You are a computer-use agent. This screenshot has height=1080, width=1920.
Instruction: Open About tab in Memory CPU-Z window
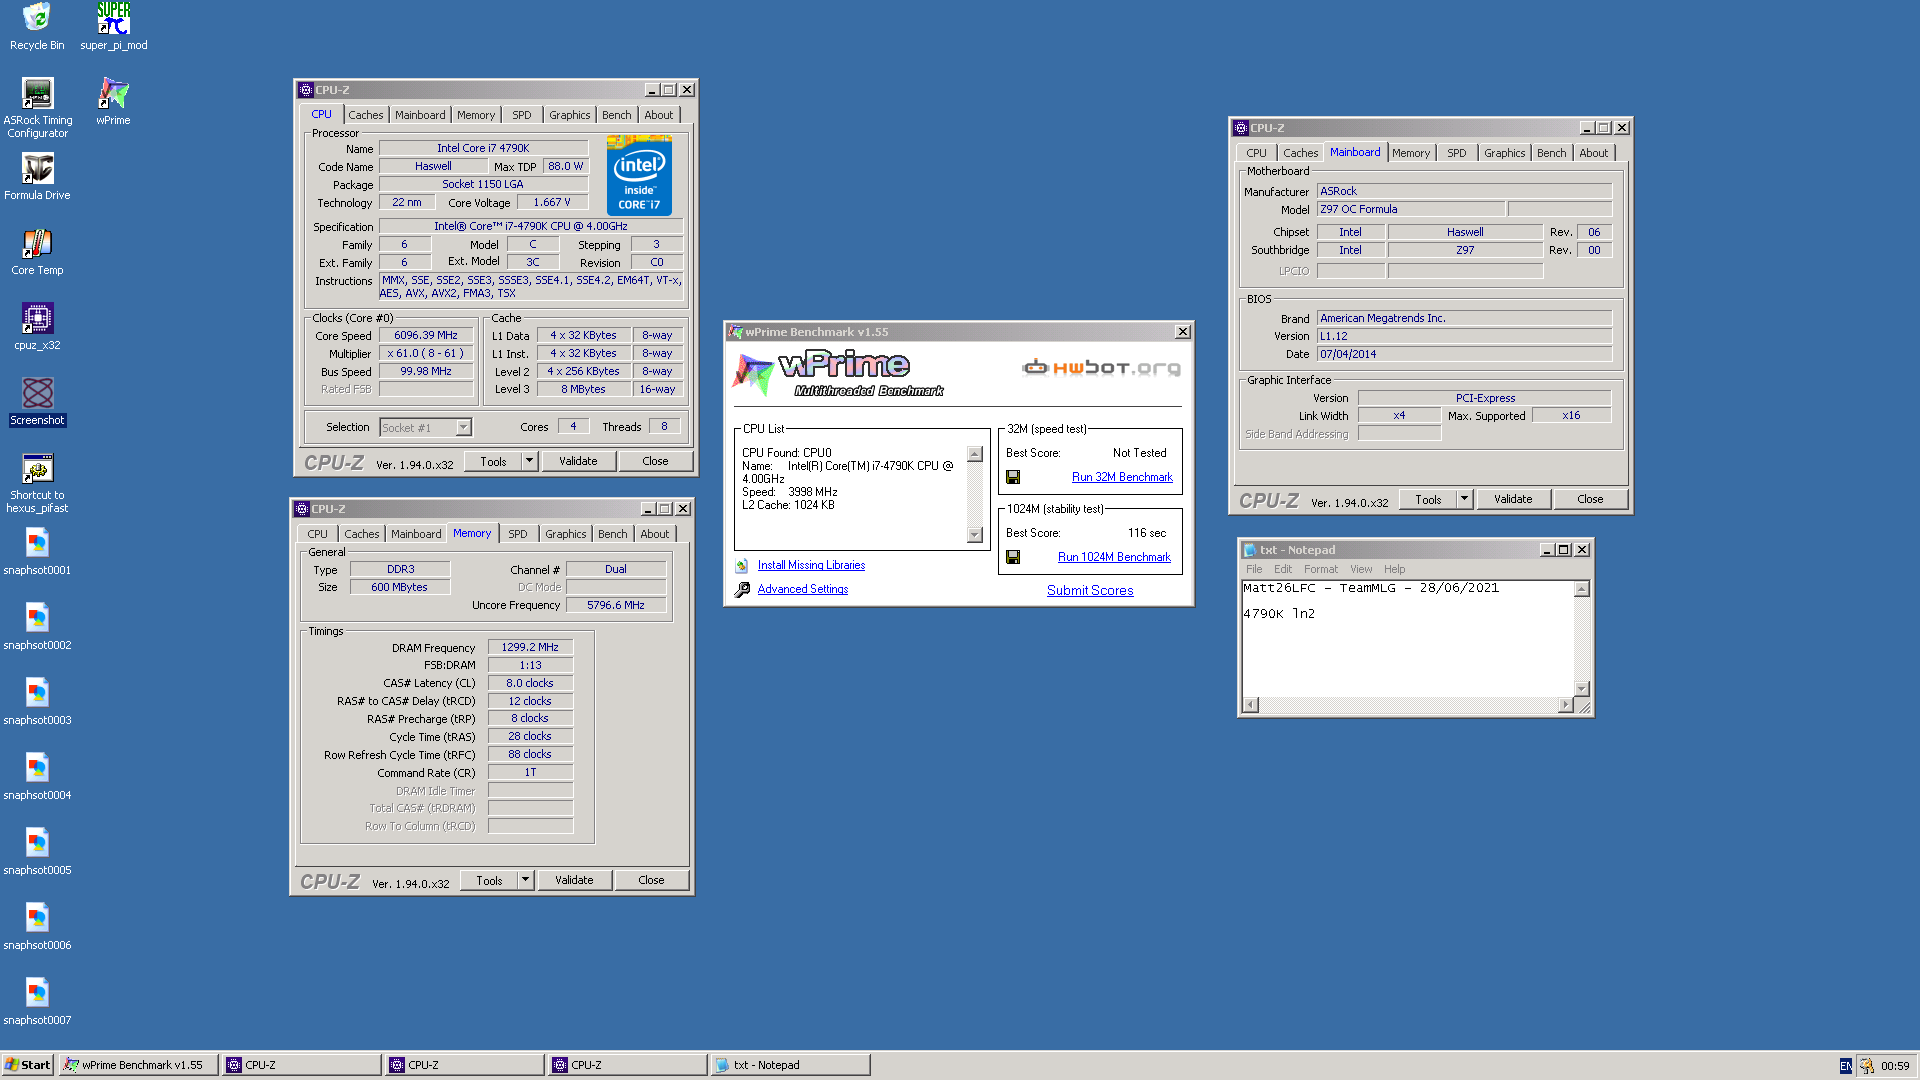click(x=655, y=534)
